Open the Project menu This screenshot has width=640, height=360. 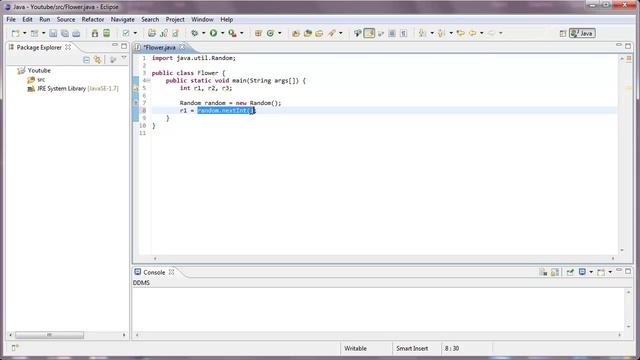coord(175,19)
